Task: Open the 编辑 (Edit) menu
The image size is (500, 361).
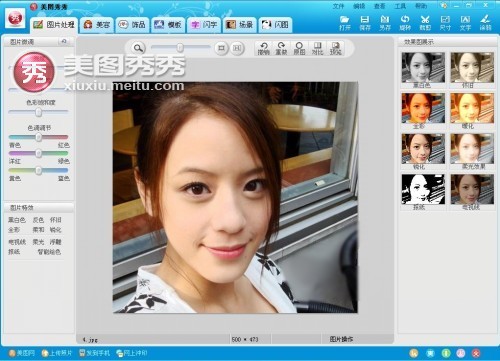Action: (359, 6)
